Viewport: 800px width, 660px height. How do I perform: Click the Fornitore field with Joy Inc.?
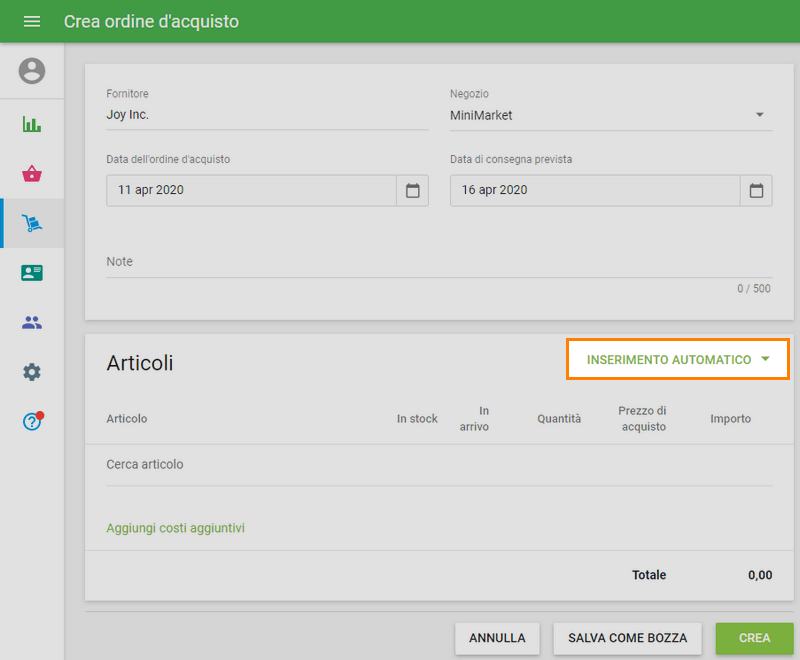point(267,115)
